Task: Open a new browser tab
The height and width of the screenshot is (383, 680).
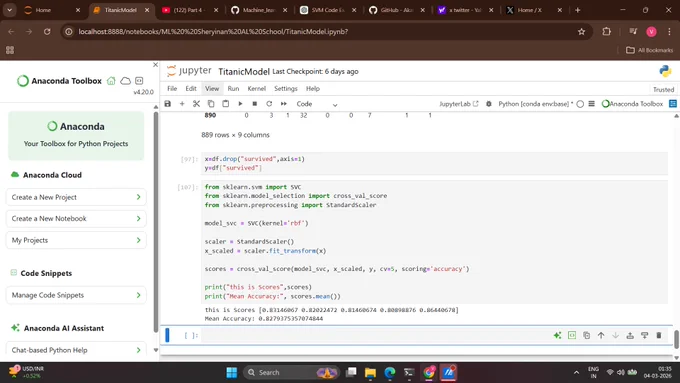Action: (578, 10)
